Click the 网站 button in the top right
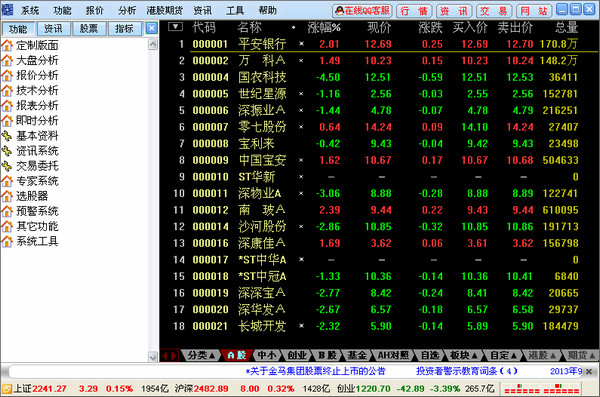This screenshot has height=397, width=600. 534,11
